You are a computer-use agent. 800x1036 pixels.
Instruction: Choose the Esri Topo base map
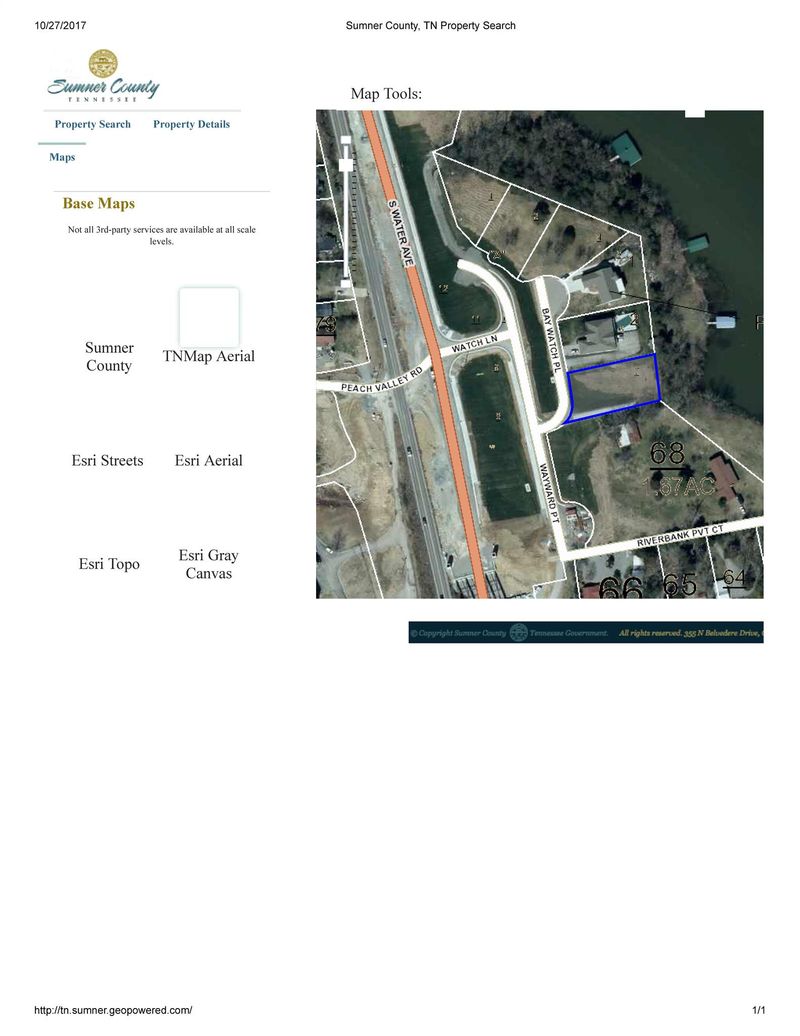[x=109, y=564]
